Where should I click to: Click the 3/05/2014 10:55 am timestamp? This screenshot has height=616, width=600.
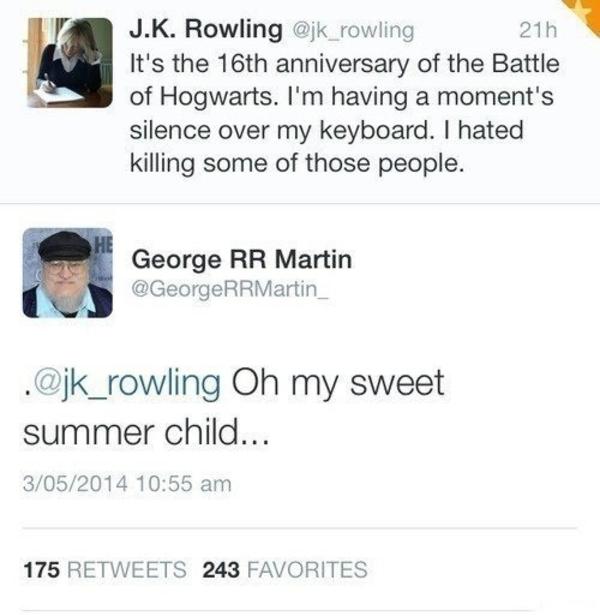[x=126, y=484]
